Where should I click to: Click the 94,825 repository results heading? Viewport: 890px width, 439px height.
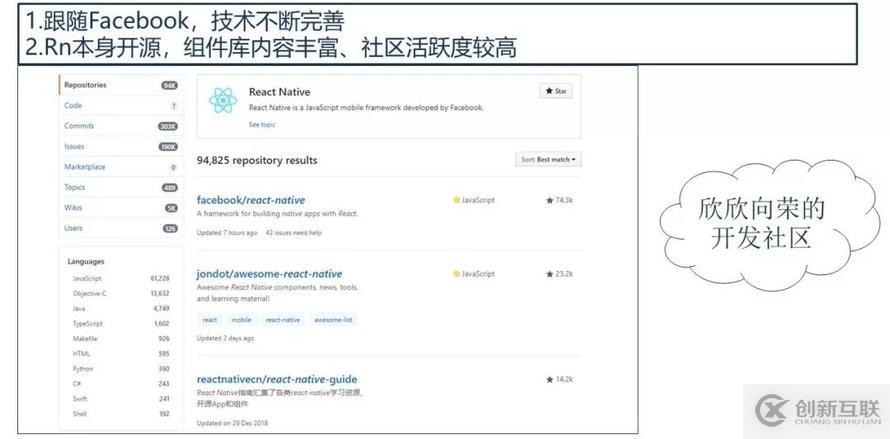pos(257,160)
